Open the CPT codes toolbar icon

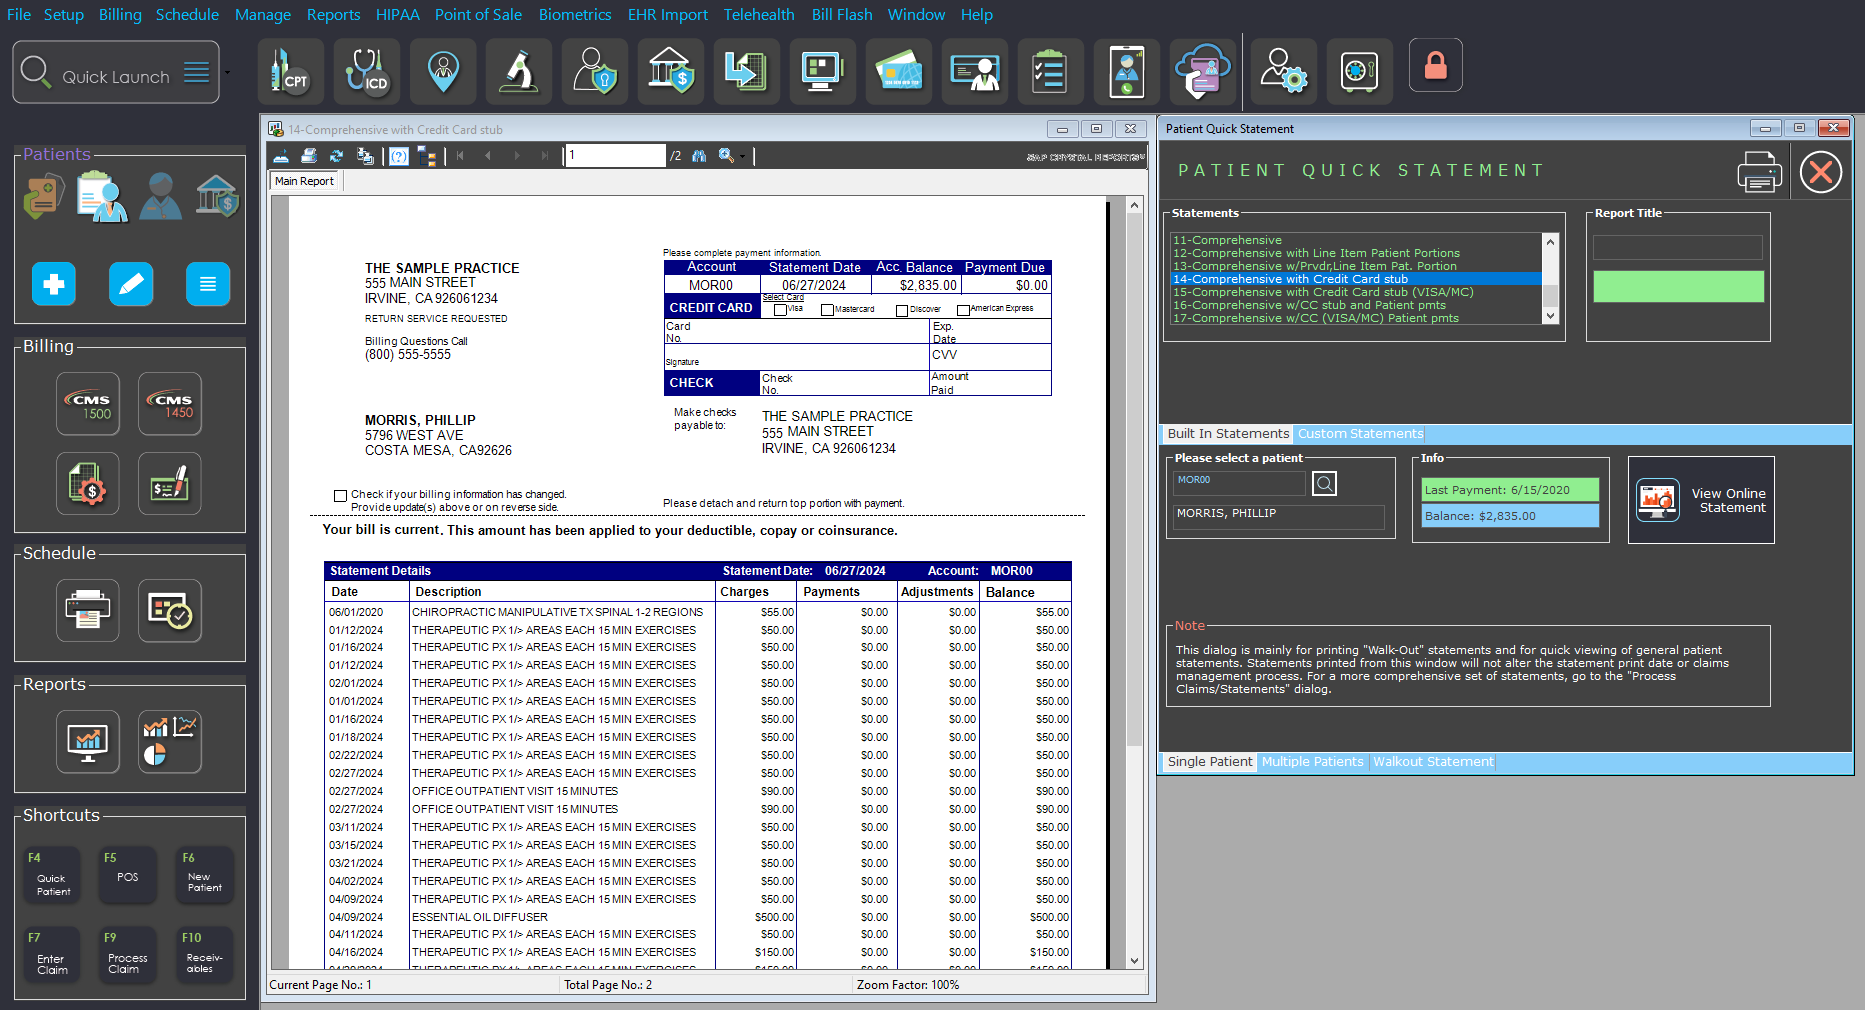pyautogui.click(x=290, y=72)
